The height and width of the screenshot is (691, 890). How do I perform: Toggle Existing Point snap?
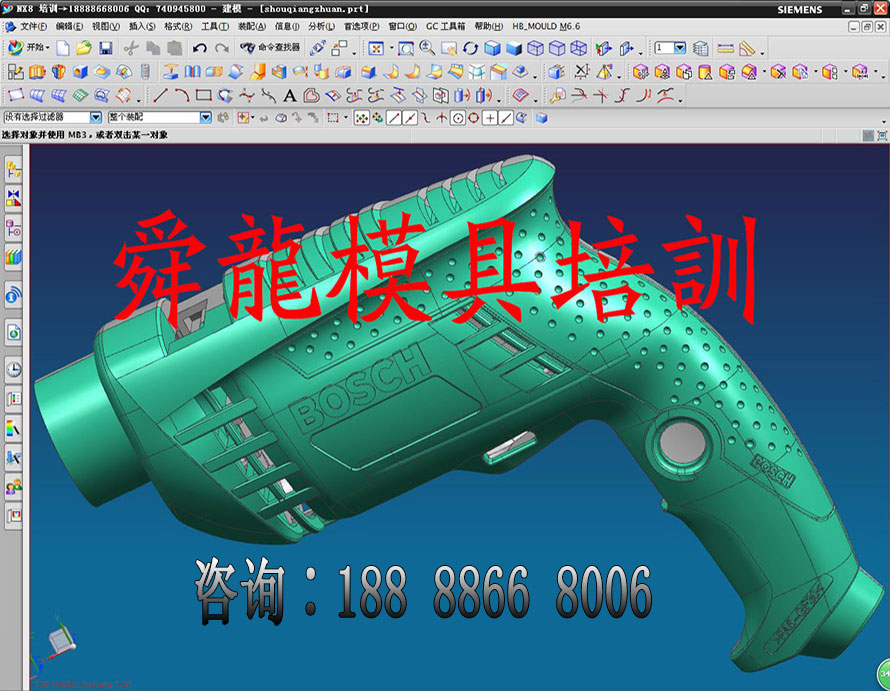[489, 118]
